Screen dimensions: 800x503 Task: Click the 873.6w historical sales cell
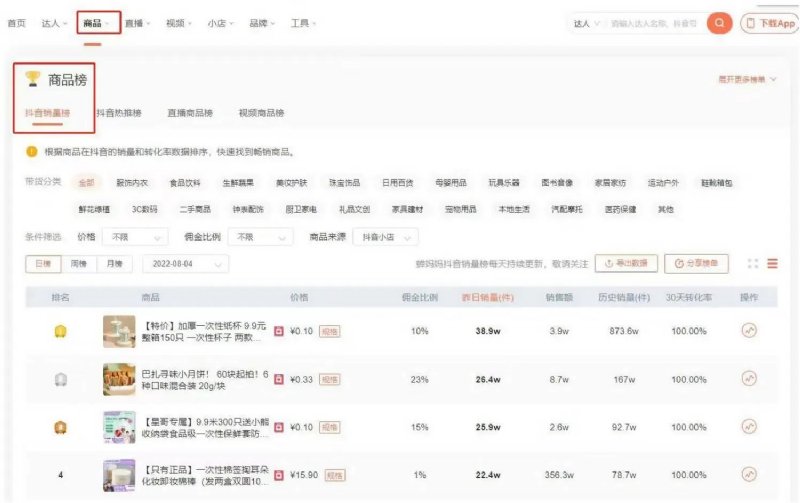point(623,331)
